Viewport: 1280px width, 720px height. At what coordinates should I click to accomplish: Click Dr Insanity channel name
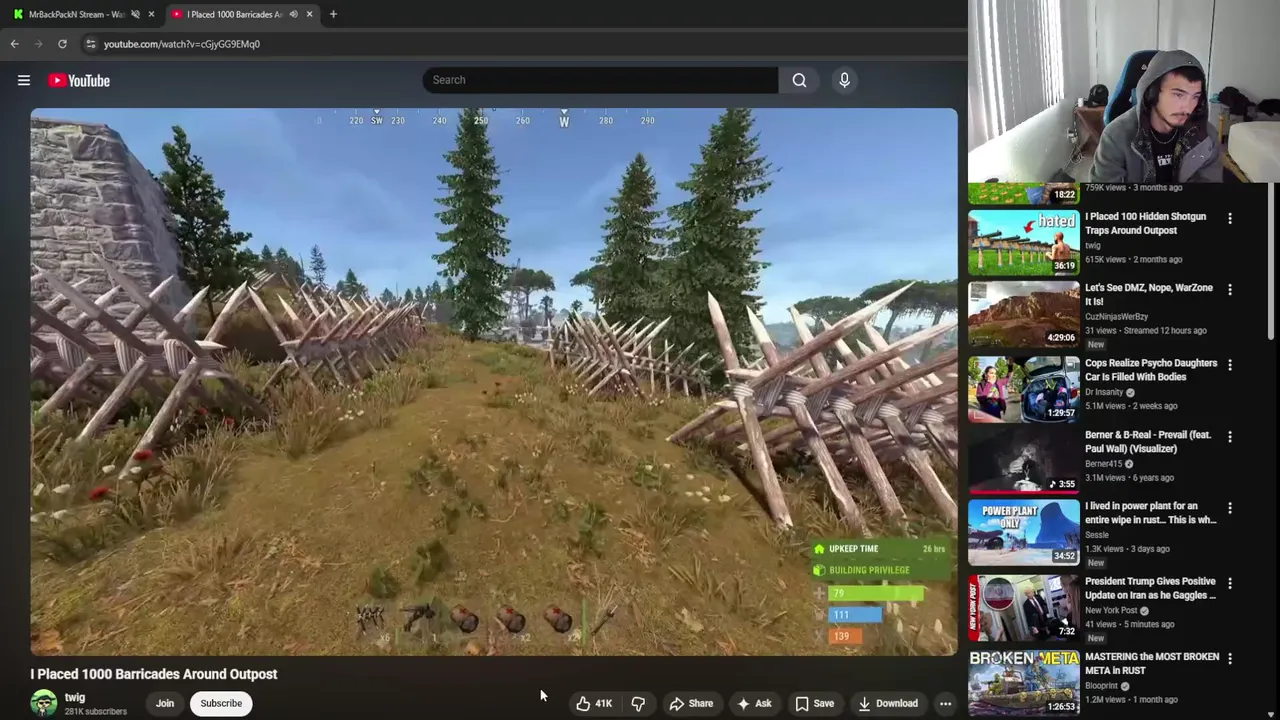pos(1105,392)
